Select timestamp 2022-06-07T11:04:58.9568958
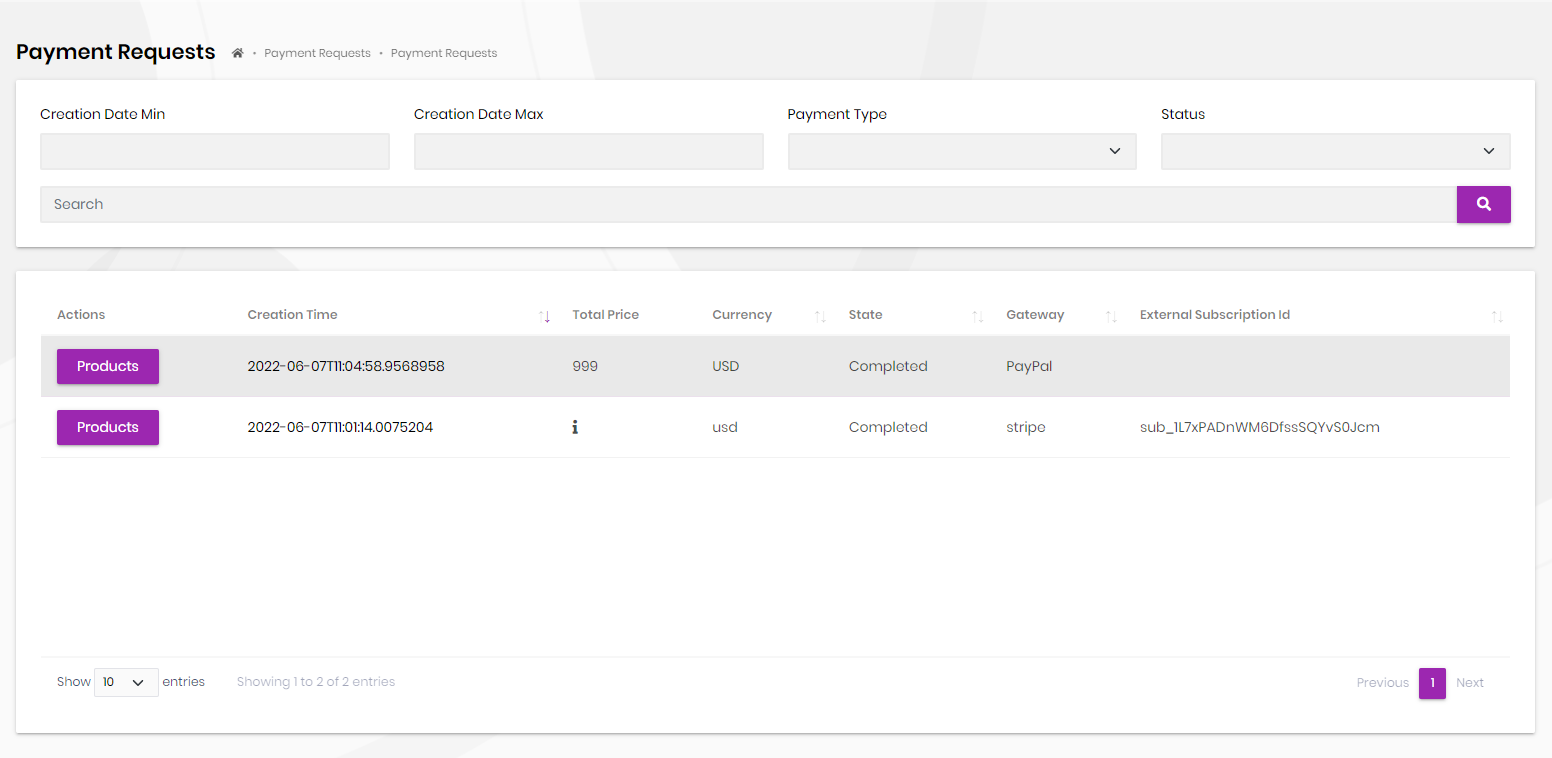1552x758 pixels. point(346,366)
